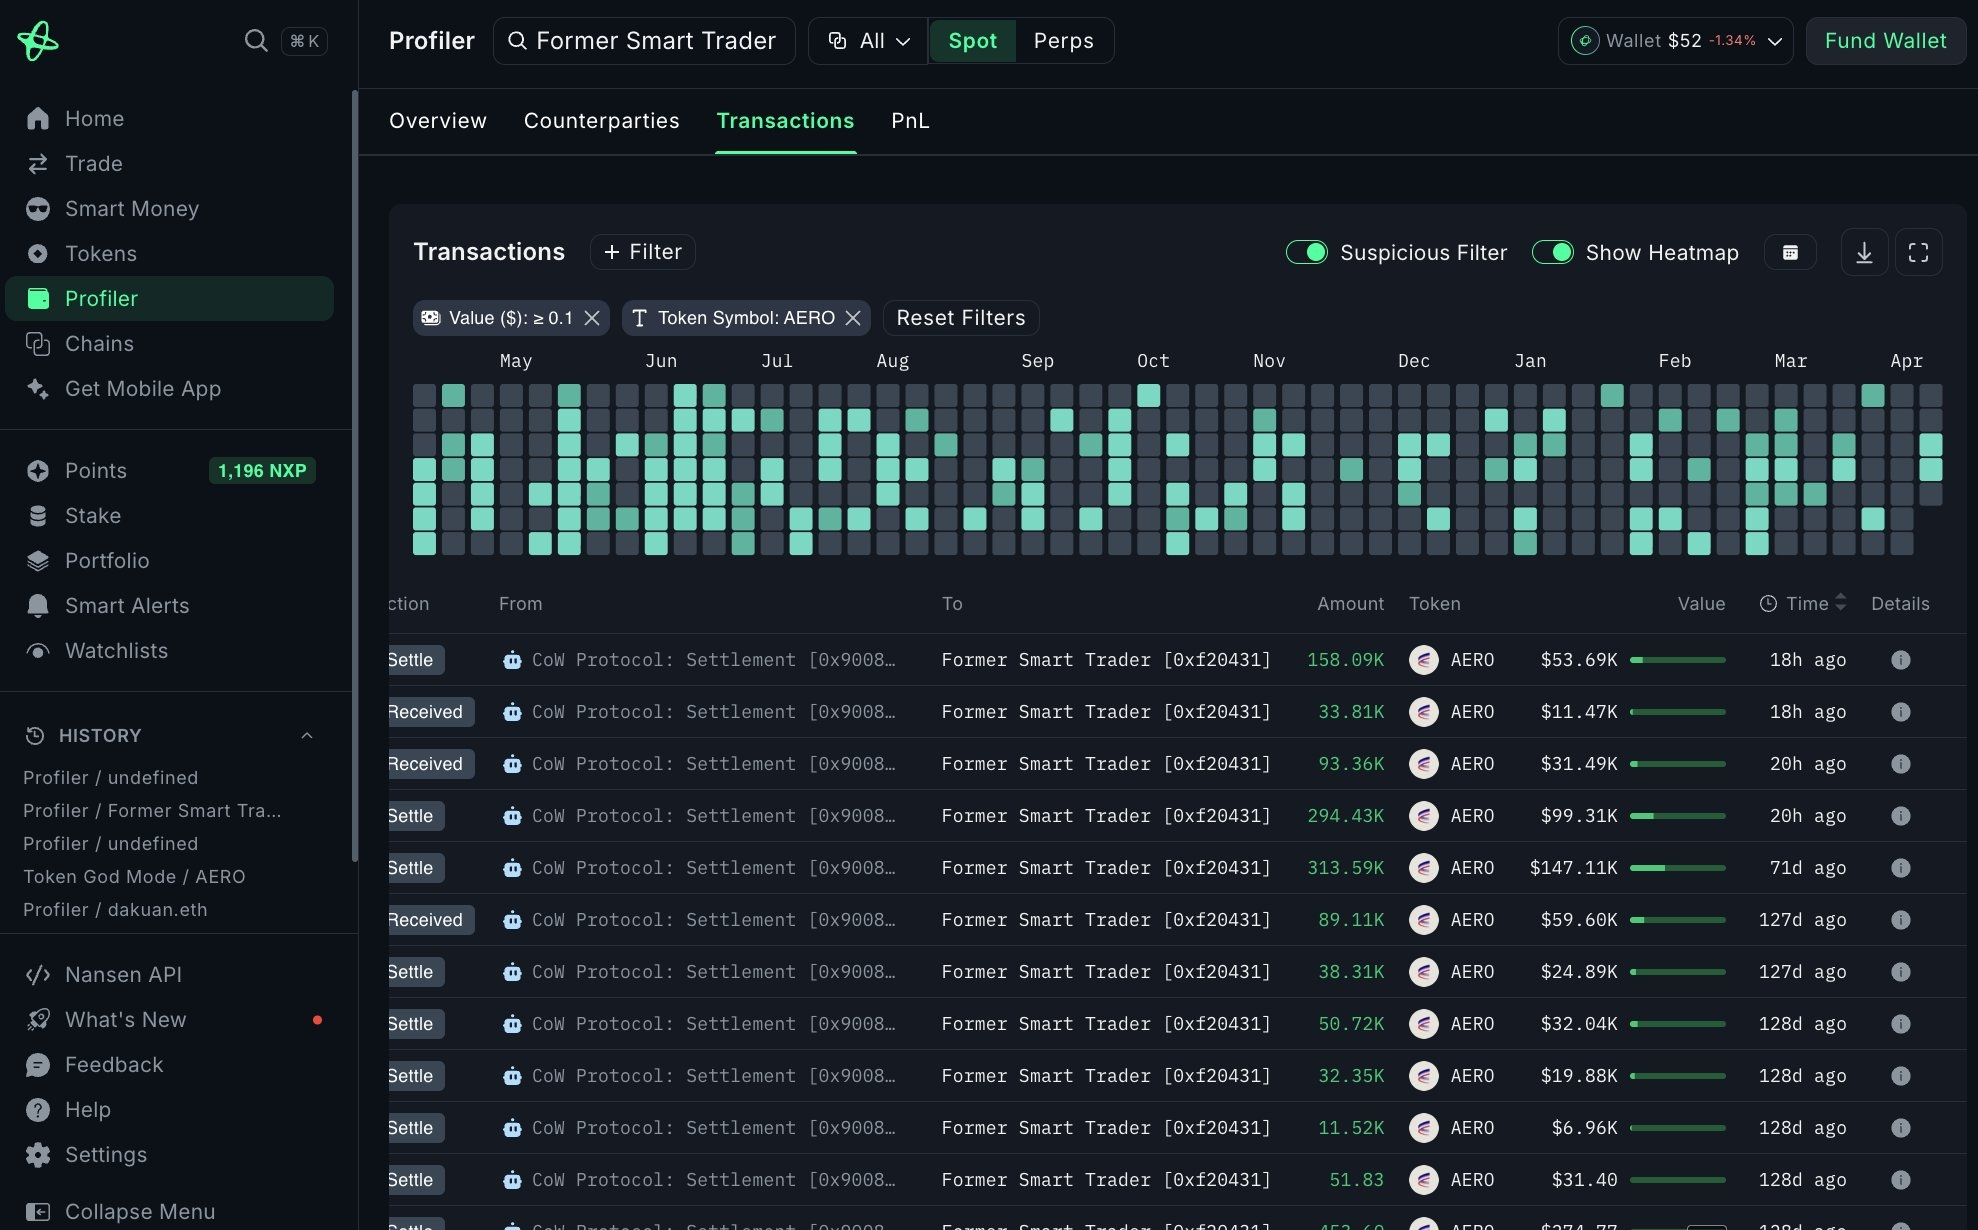Click the 71d ago time cell
Screen dimensions: 1978x1230
pos(1808,868)
